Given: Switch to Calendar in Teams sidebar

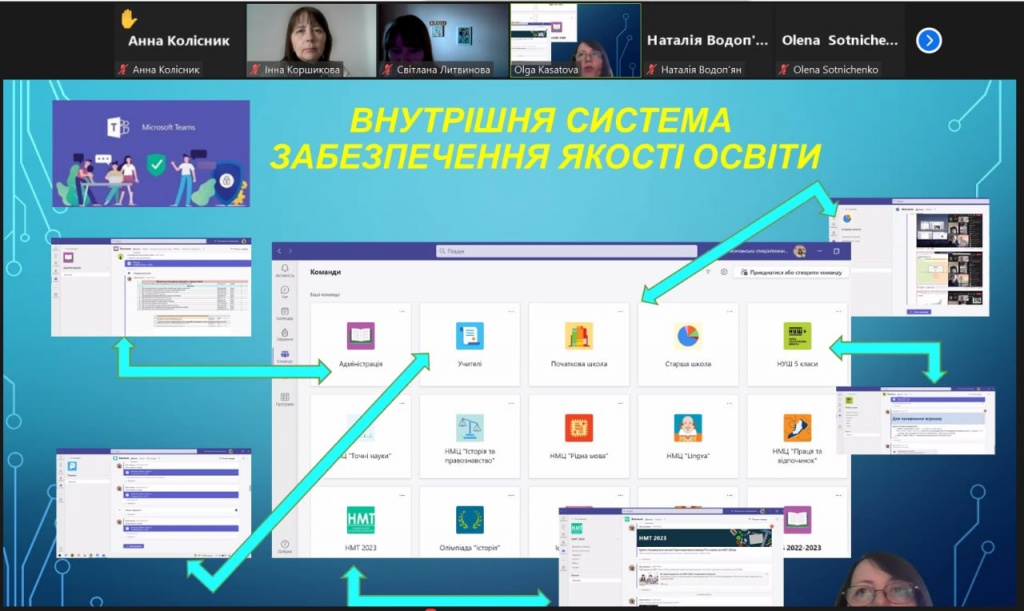Looking at the screenshot, I should coord(285,312).
